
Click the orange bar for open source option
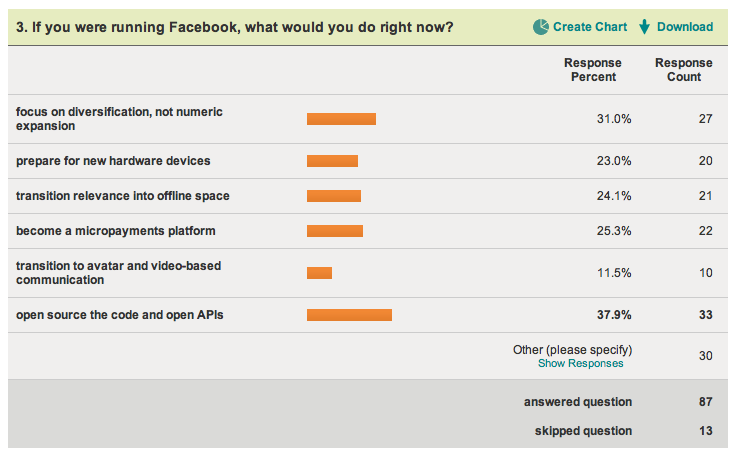point(349,315)
